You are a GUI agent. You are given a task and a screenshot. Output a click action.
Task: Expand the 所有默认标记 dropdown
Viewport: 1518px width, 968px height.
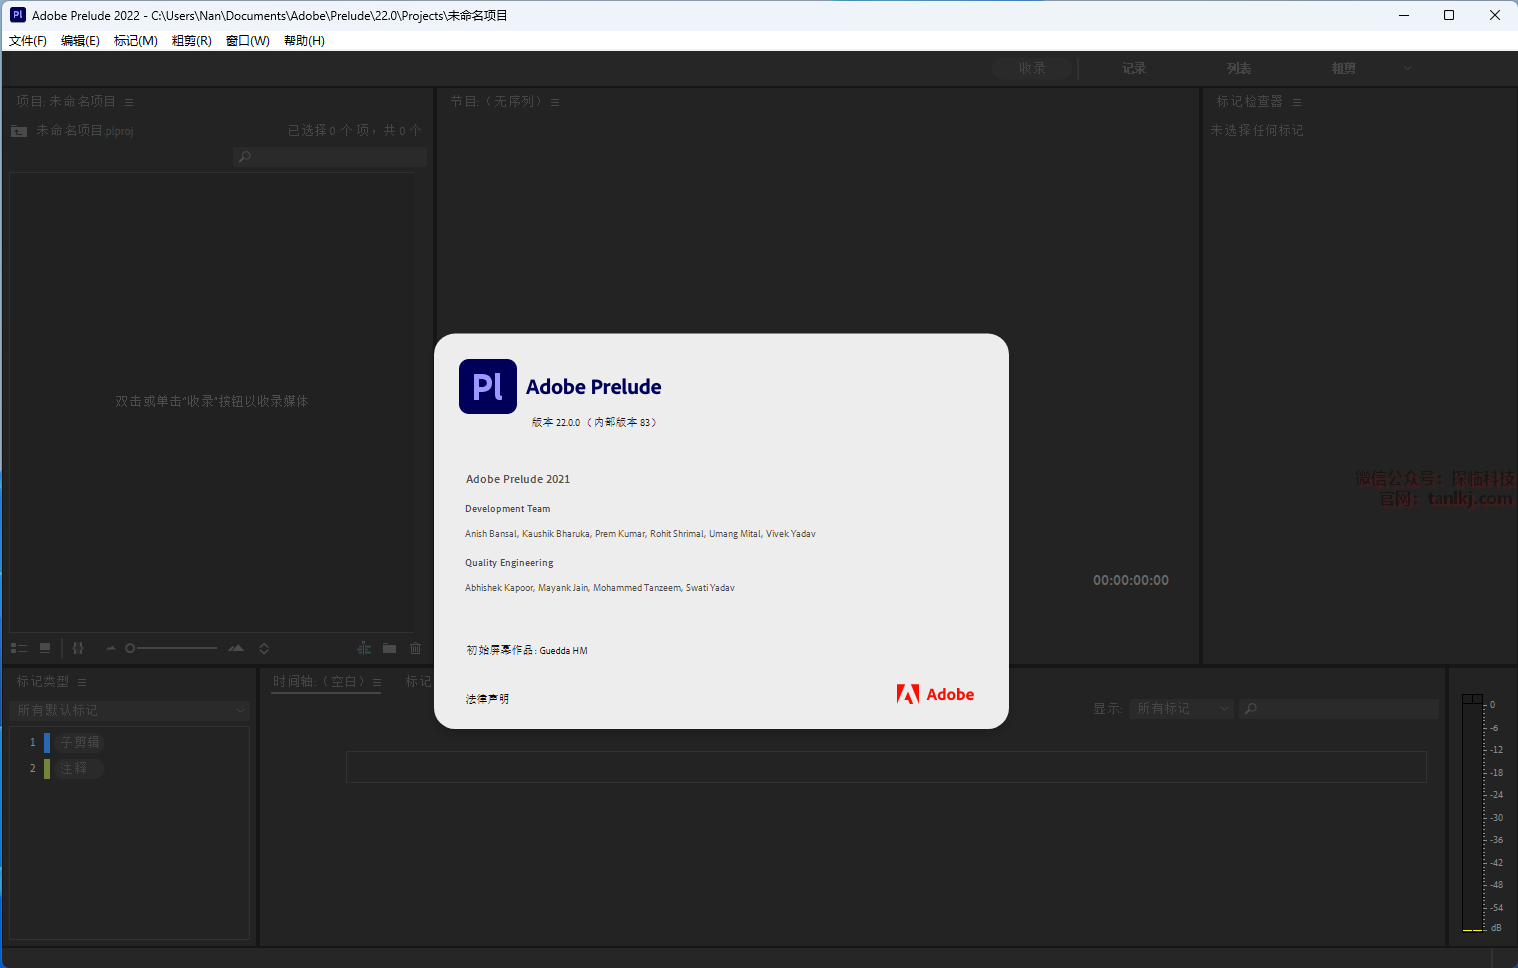pos(130,710)
